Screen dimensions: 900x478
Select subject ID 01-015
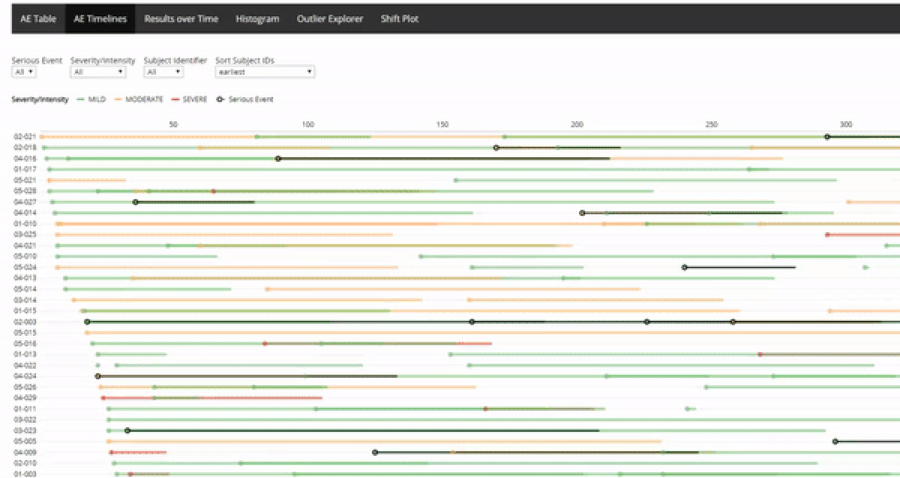(x=25, y=311)
